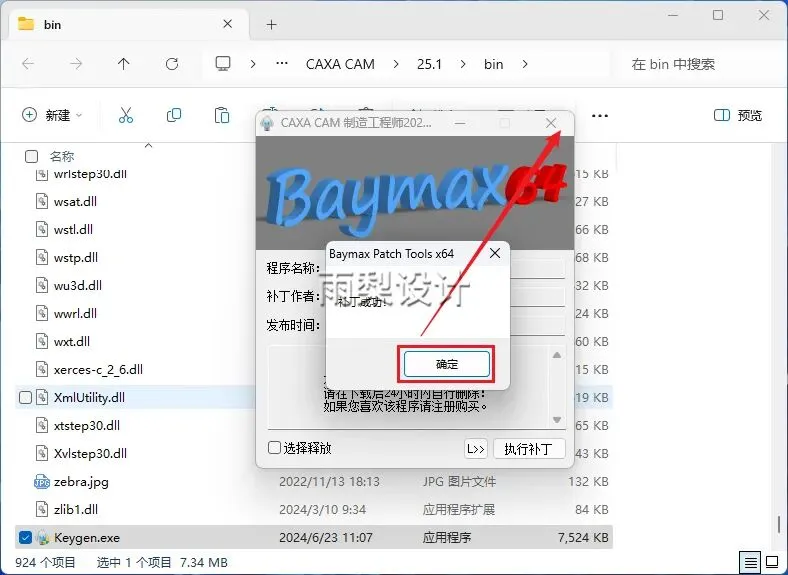This screenshot has width=788, height=575.
Task: Click the zebra.jpg JPG file icon
Action: click(42, 482)
